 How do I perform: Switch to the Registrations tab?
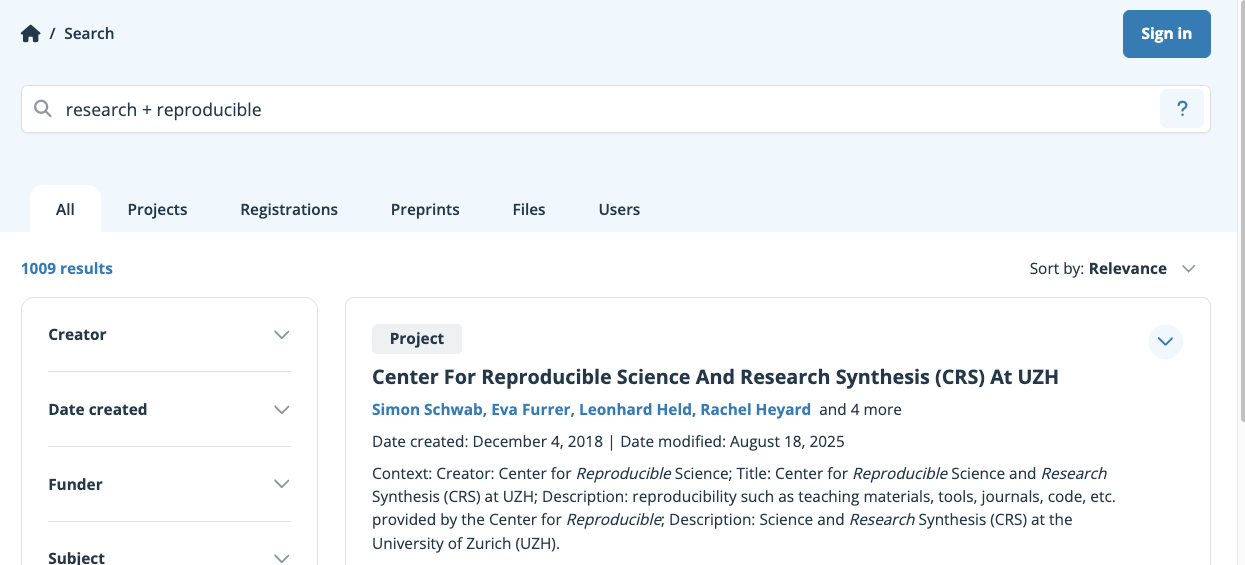click(289, 210)
